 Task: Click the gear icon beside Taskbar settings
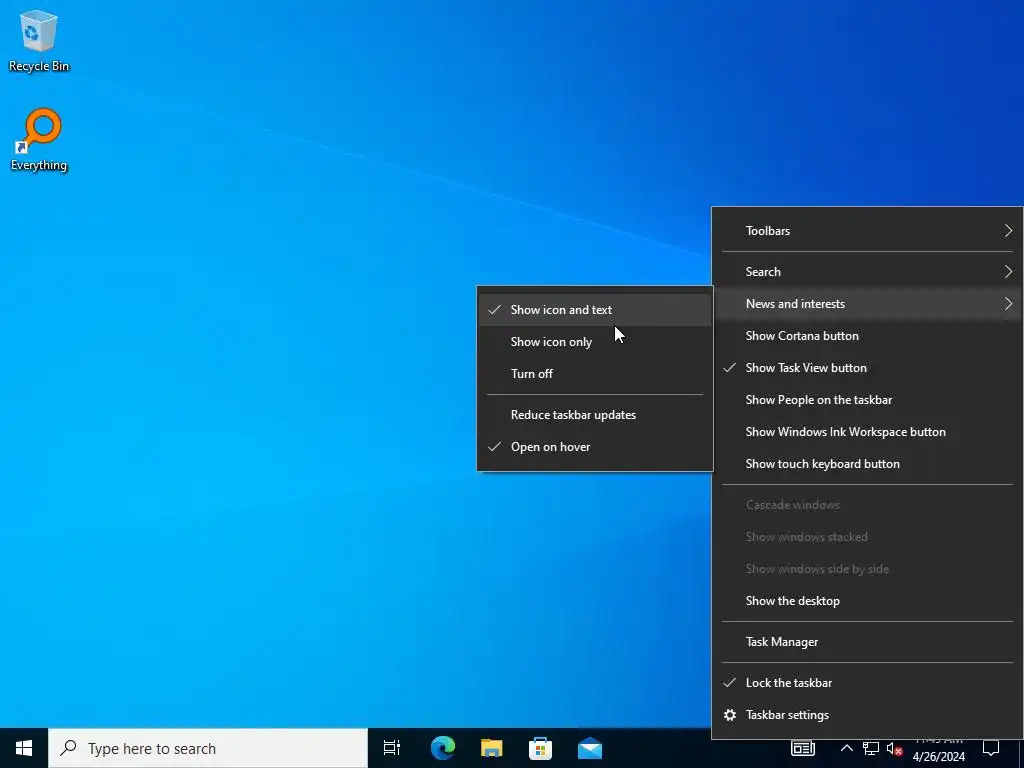coord(730,715)
